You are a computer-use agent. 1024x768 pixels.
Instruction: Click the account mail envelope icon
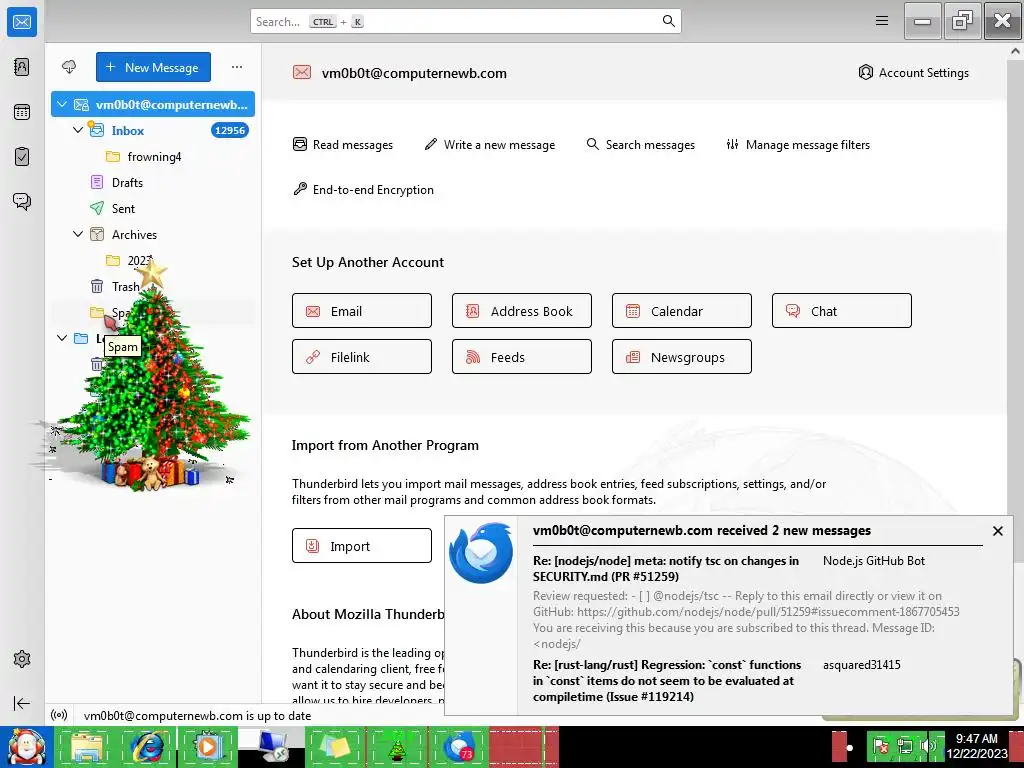[x=302, y=72]
